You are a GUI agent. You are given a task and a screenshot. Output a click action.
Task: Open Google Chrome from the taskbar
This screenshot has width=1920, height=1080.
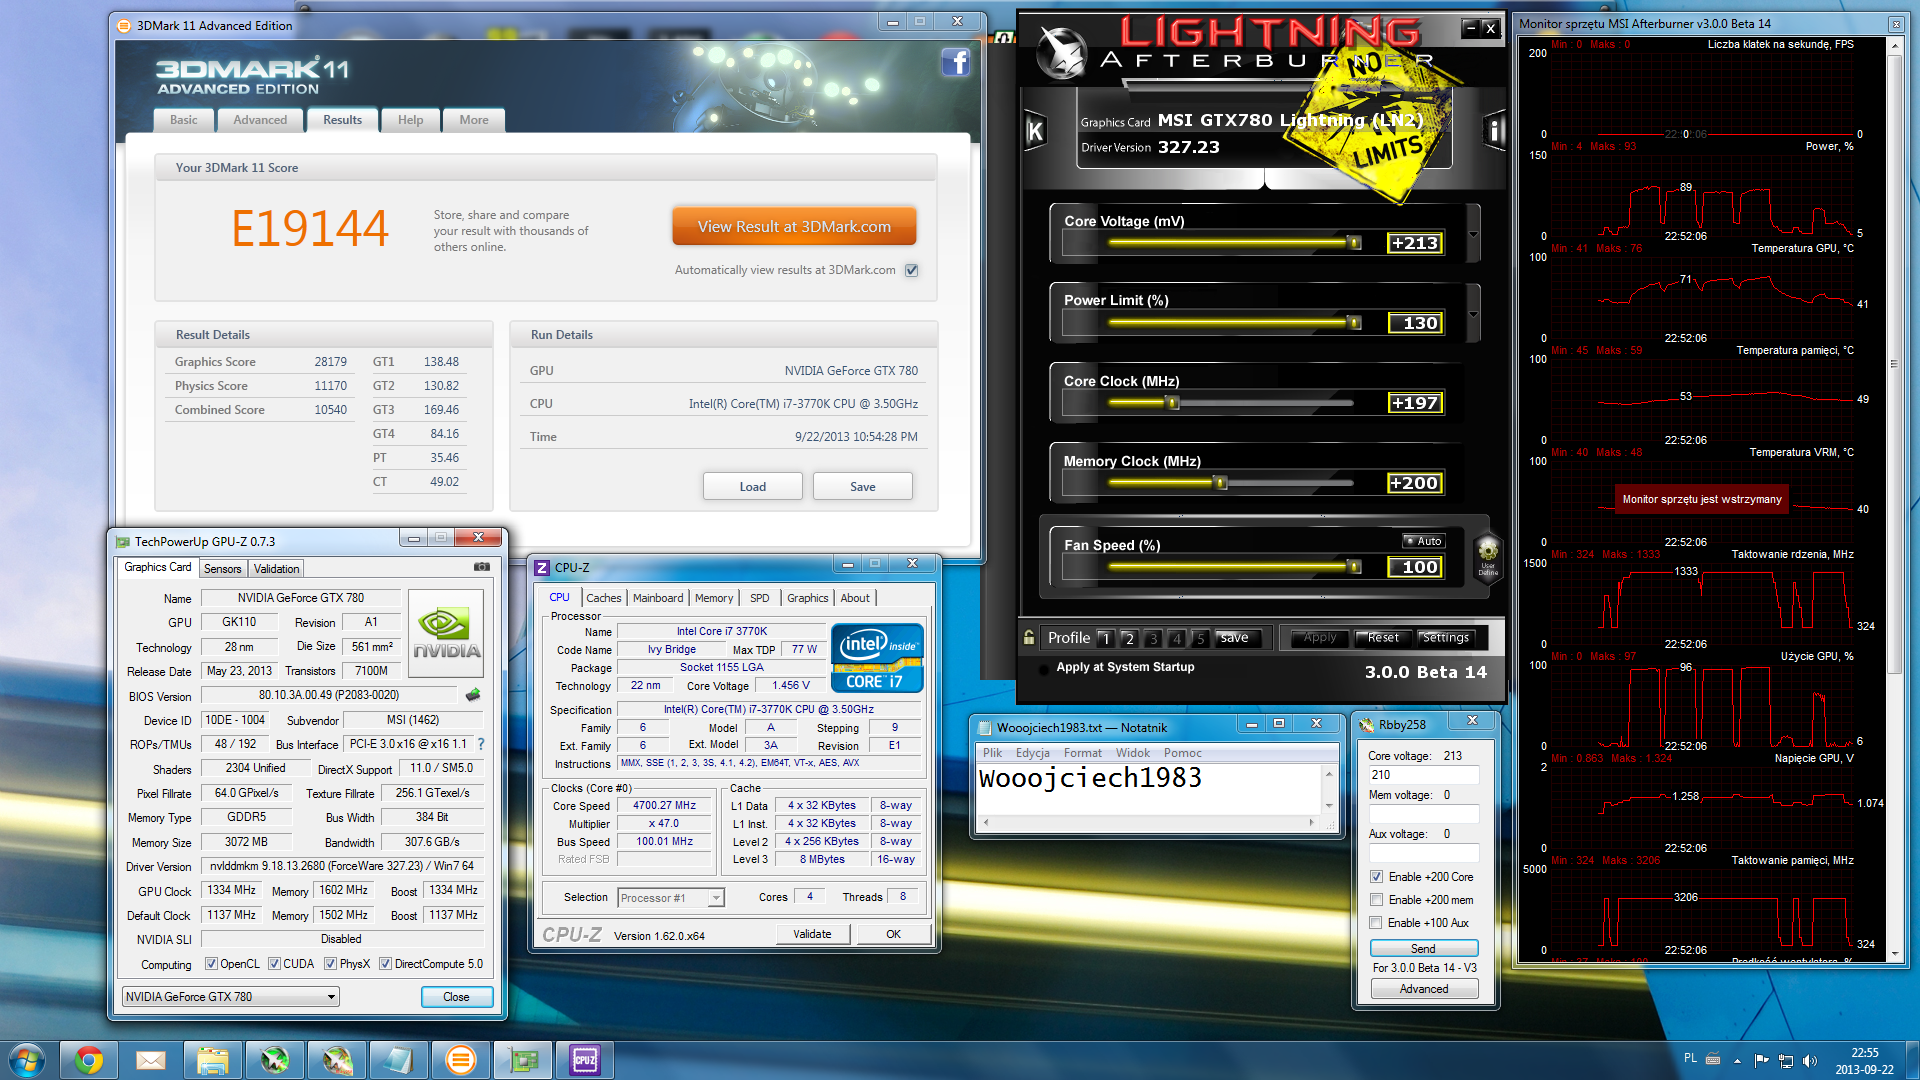pos(89,1060)
